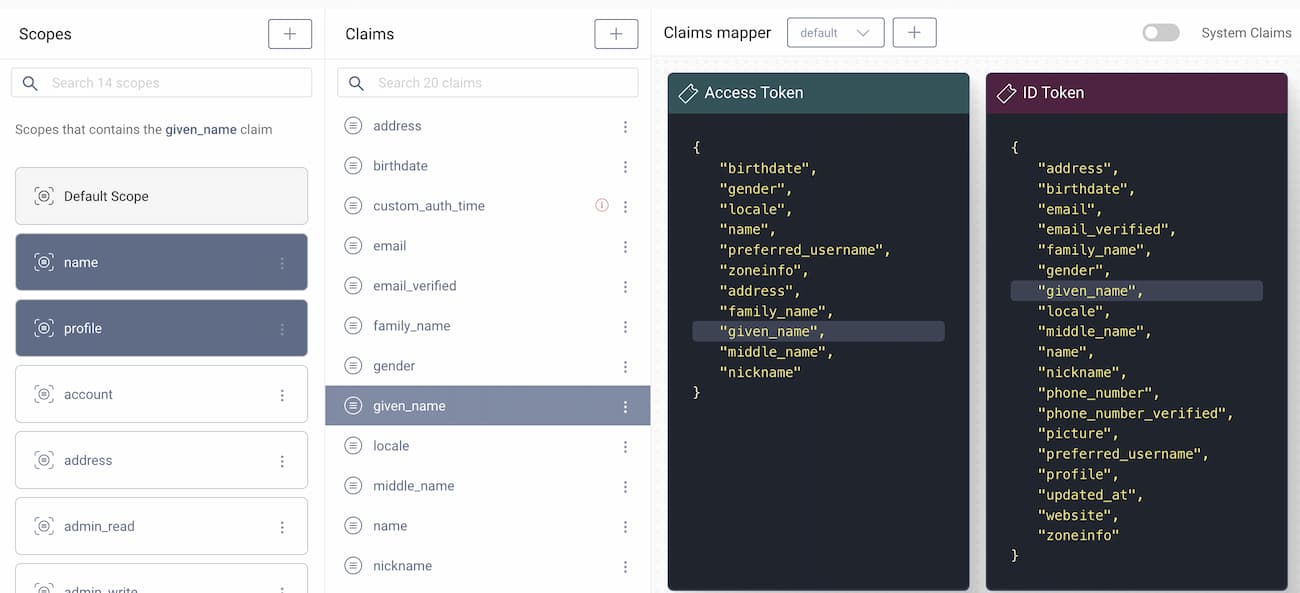Click the tag icon on ID Token card

(1006, 93)
